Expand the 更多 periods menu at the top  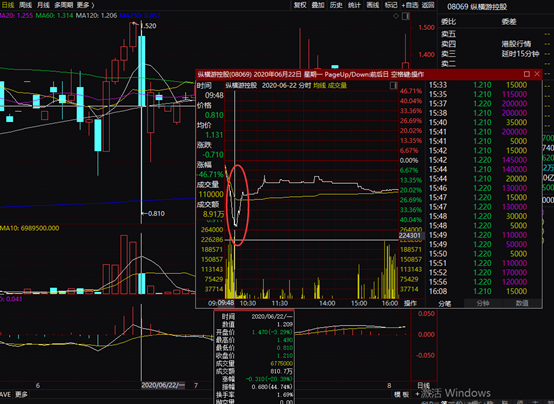point(85,5)
